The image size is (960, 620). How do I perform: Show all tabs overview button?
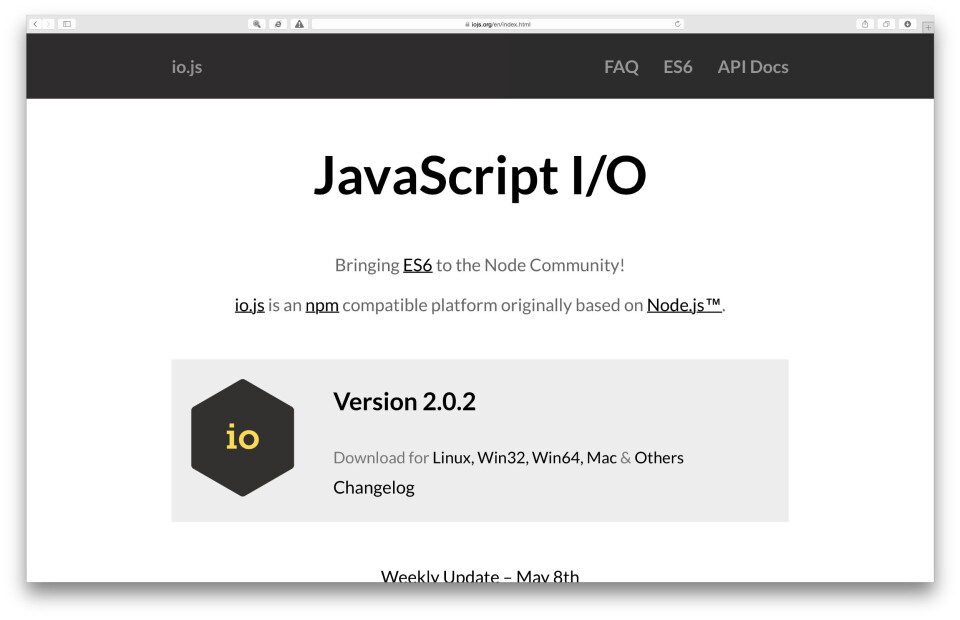coord(886,24)
